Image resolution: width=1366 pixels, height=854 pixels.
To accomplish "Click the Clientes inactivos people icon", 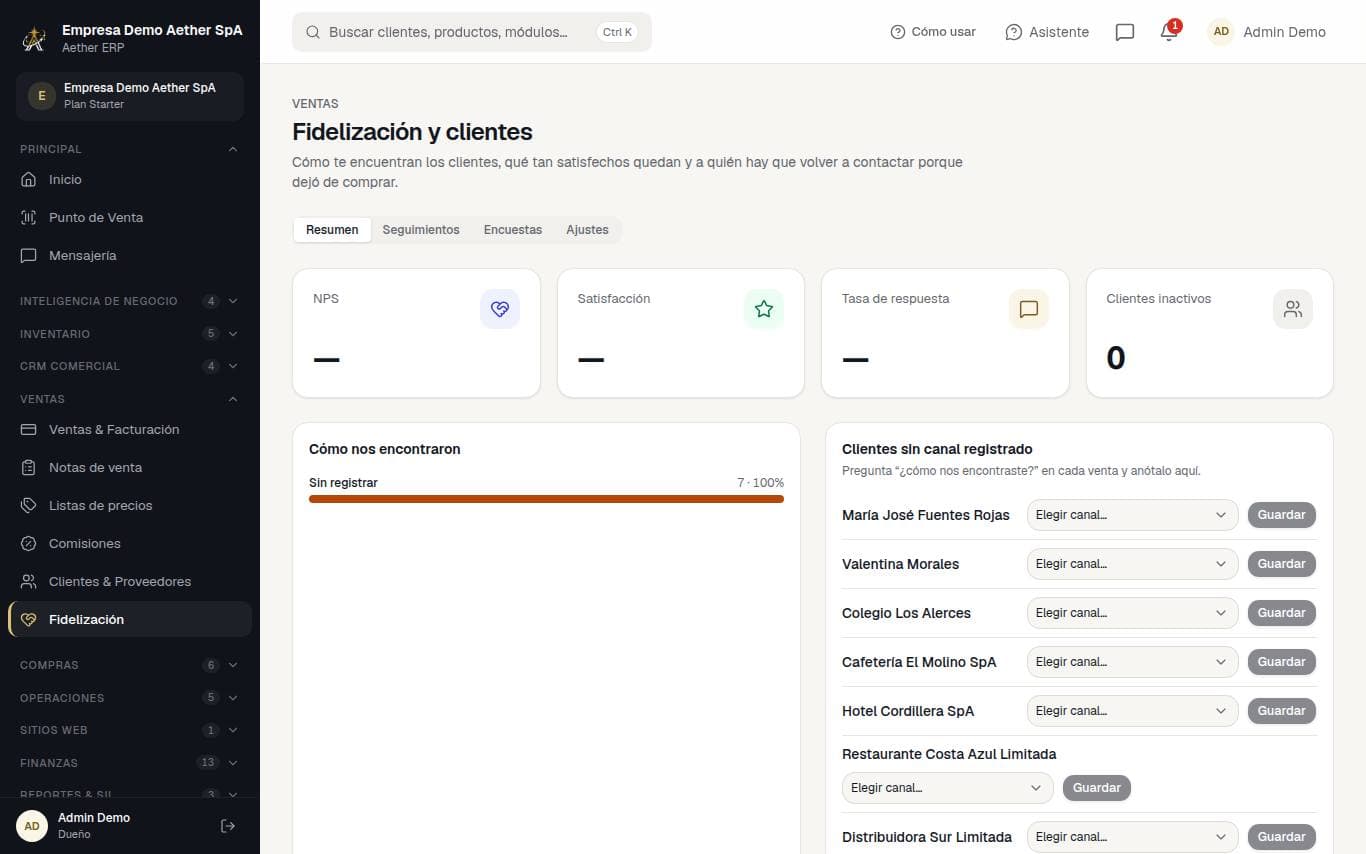I will point(1293,309).
